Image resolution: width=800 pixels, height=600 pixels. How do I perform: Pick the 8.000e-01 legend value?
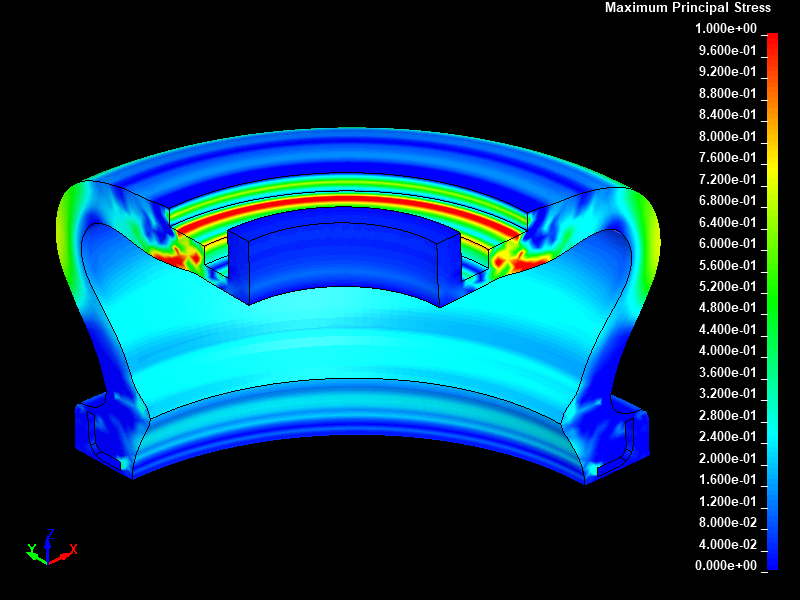coord(726,136)
